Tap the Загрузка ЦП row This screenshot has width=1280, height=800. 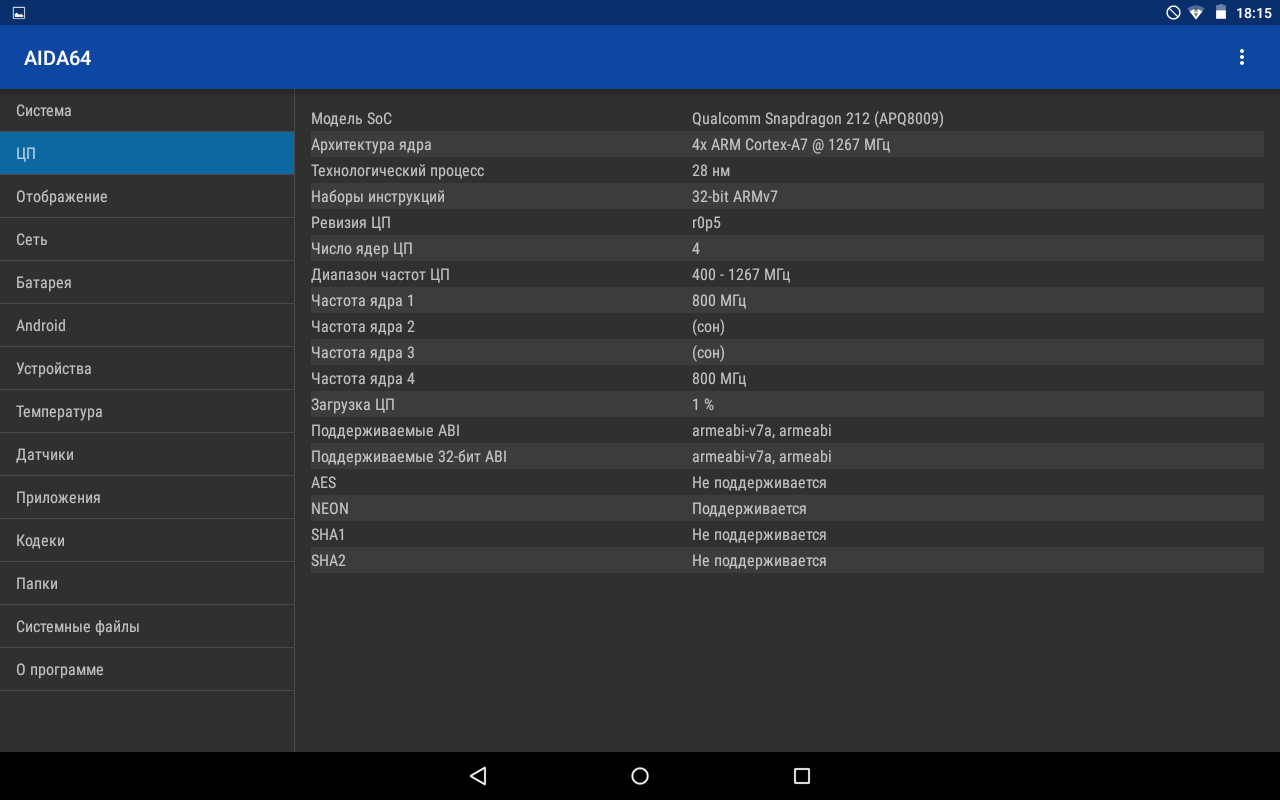click(x=787, y=405)
